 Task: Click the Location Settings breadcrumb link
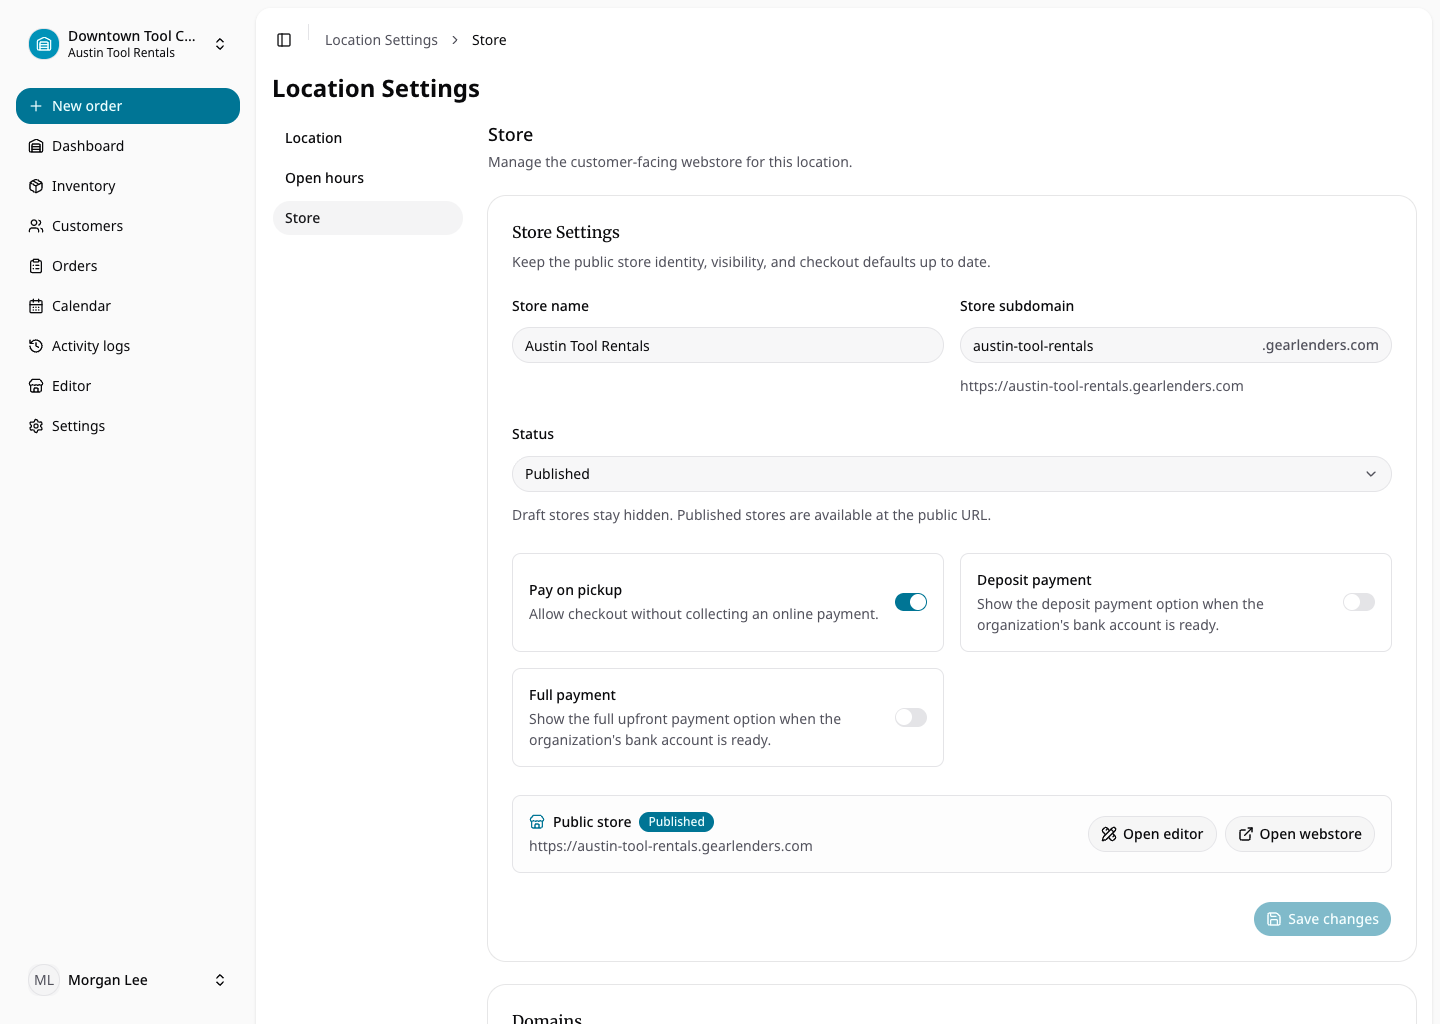381,40
